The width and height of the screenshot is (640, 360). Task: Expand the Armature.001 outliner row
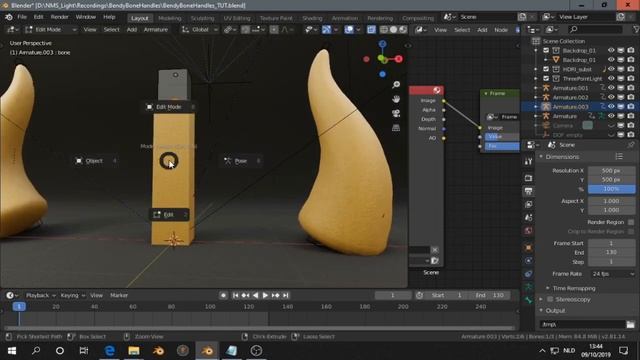pos(536,88)
